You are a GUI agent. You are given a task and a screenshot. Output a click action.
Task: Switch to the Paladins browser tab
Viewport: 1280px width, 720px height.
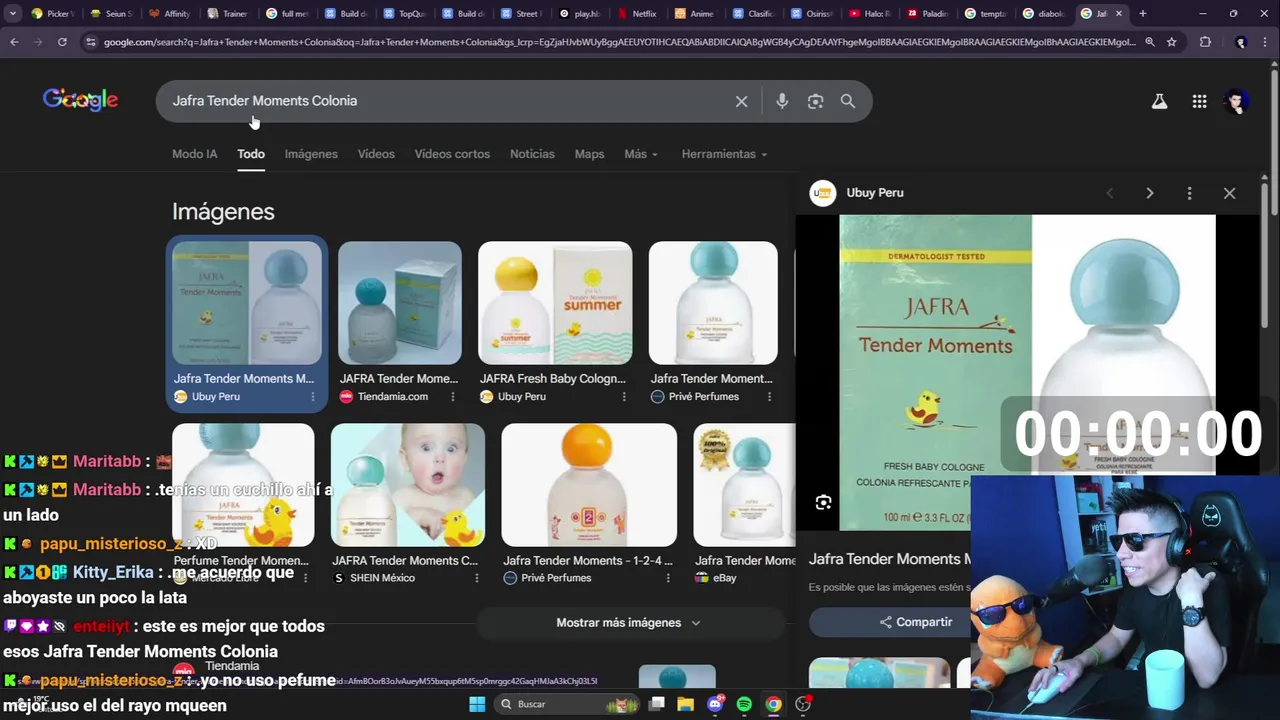click(927, 14)
